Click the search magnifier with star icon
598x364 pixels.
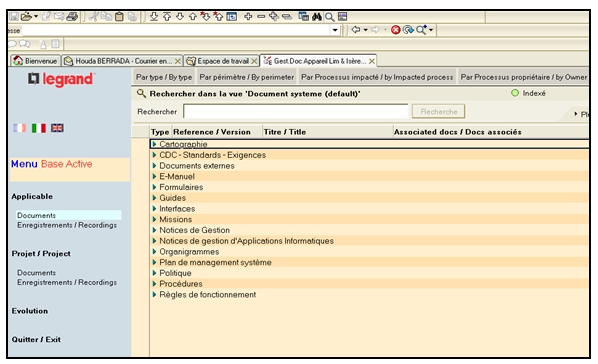421,30
